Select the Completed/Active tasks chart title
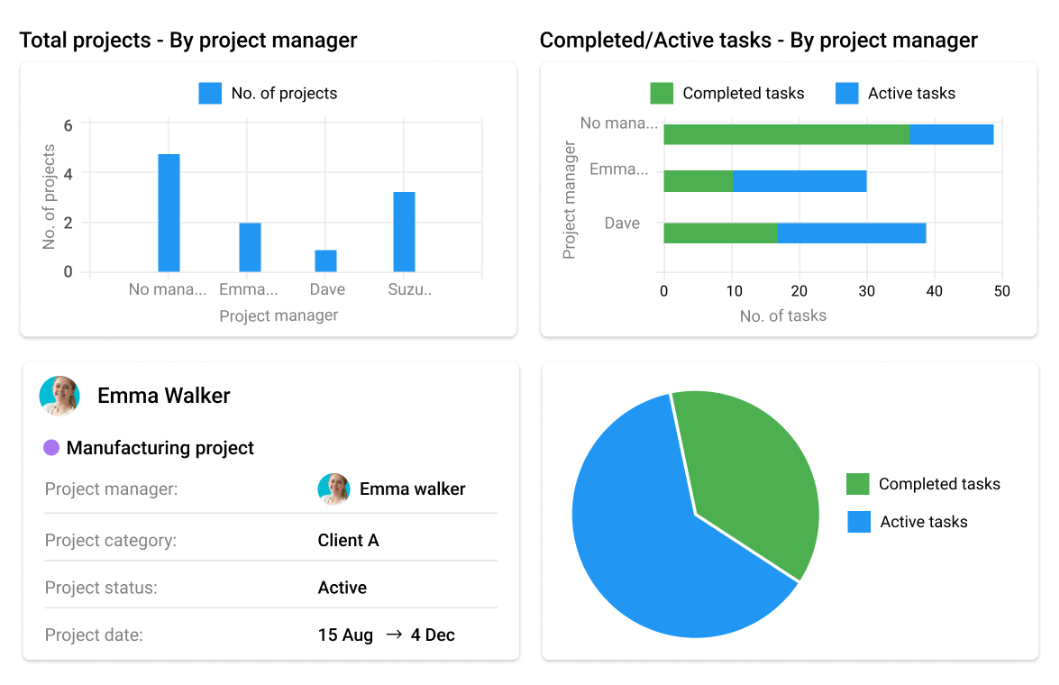 pyautogui.click(x=758, y=41)
